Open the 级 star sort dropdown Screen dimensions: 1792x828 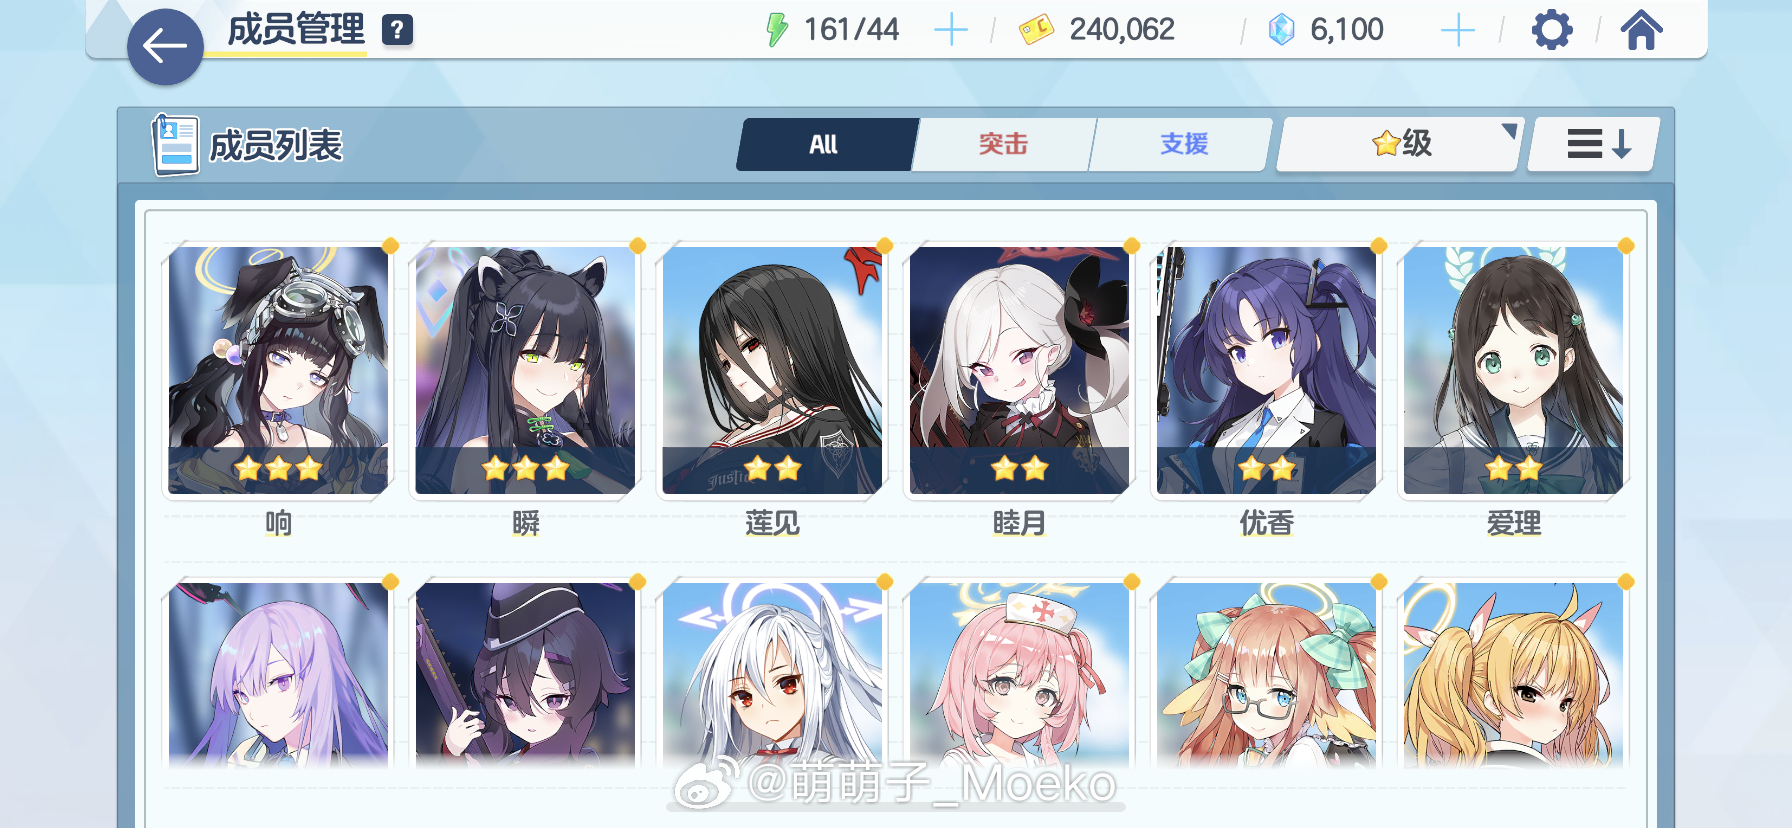tap(1400, 144)
